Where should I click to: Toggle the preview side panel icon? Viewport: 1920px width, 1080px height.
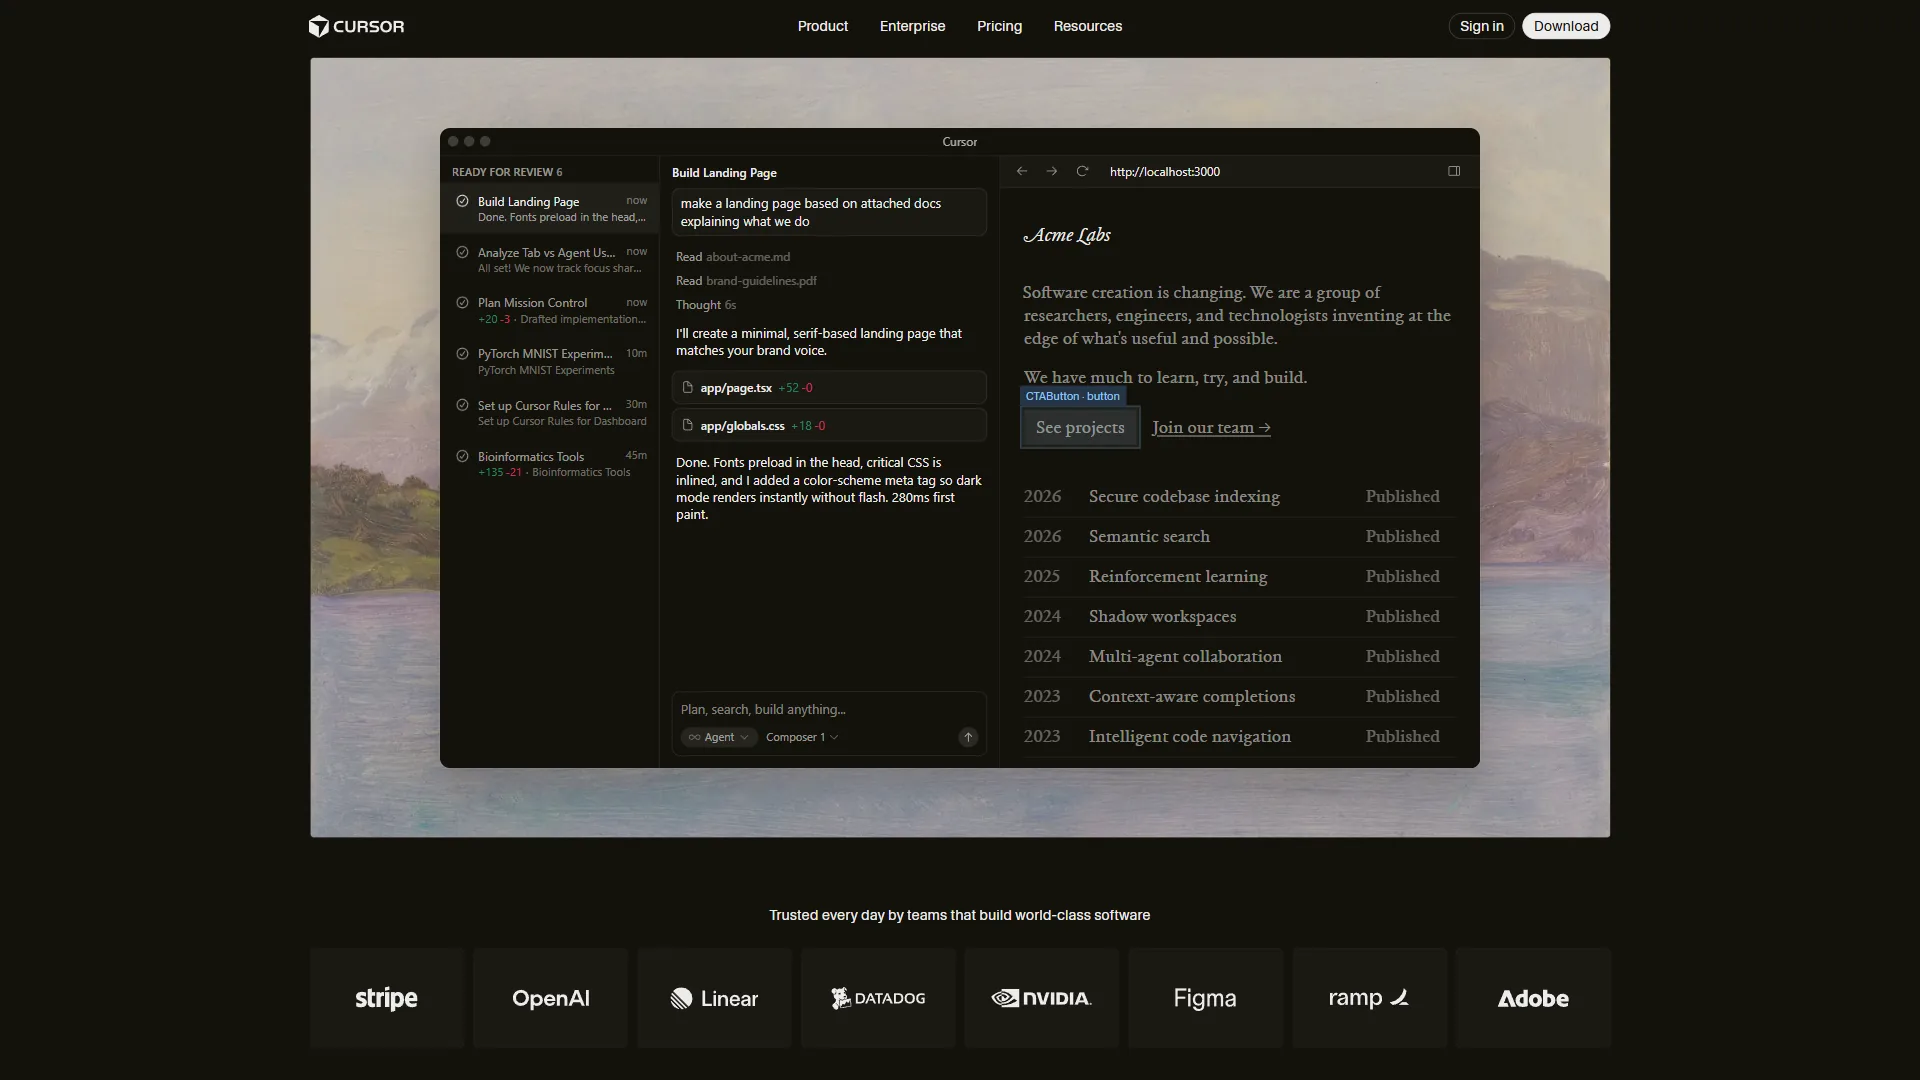coord(1454,171)
